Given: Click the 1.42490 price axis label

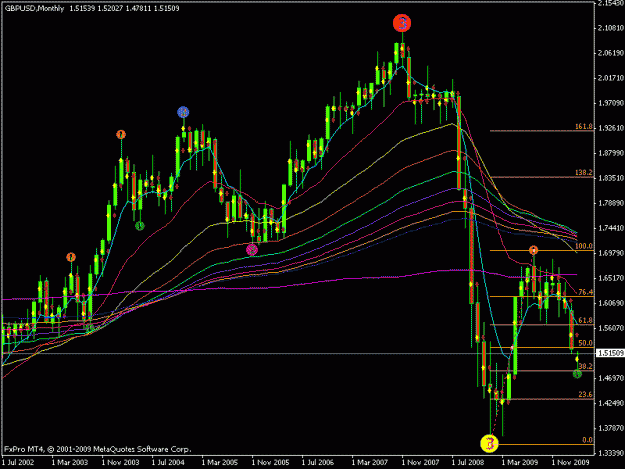Looking at the screenshot, I should [x=611, y=403].
